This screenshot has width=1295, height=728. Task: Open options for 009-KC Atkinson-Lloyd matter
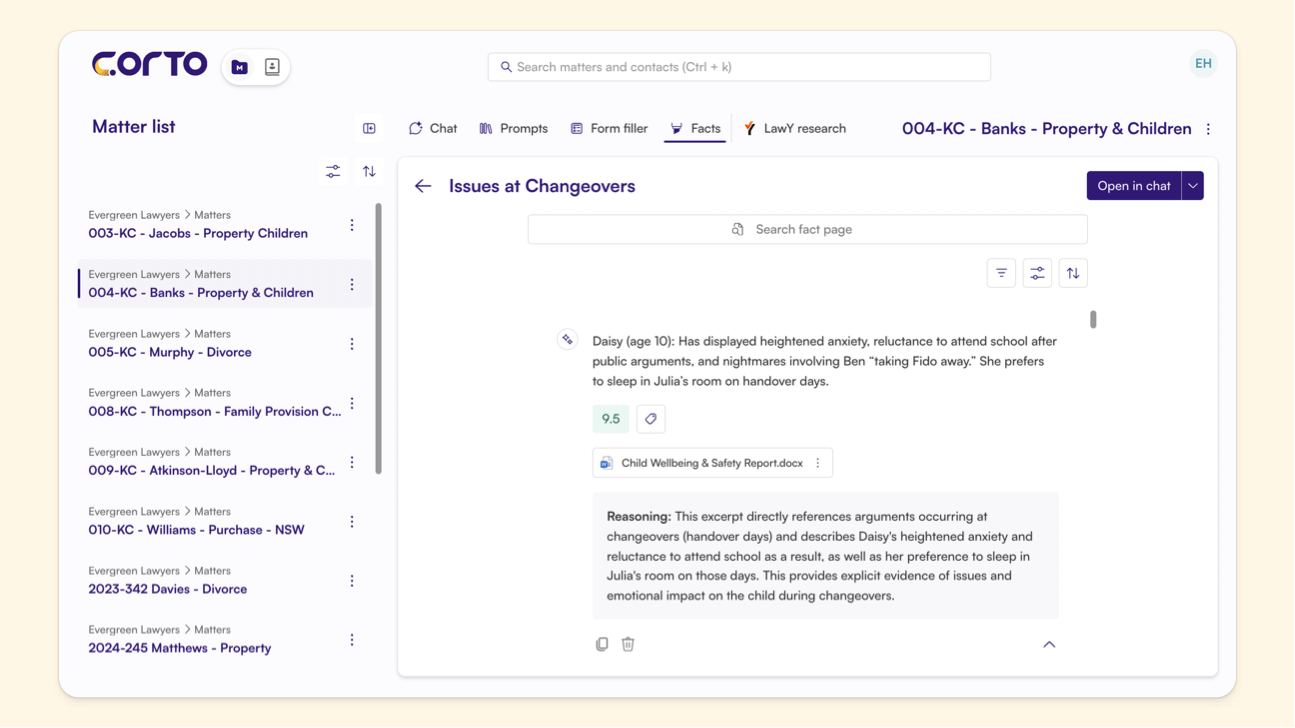coord(352,462)
